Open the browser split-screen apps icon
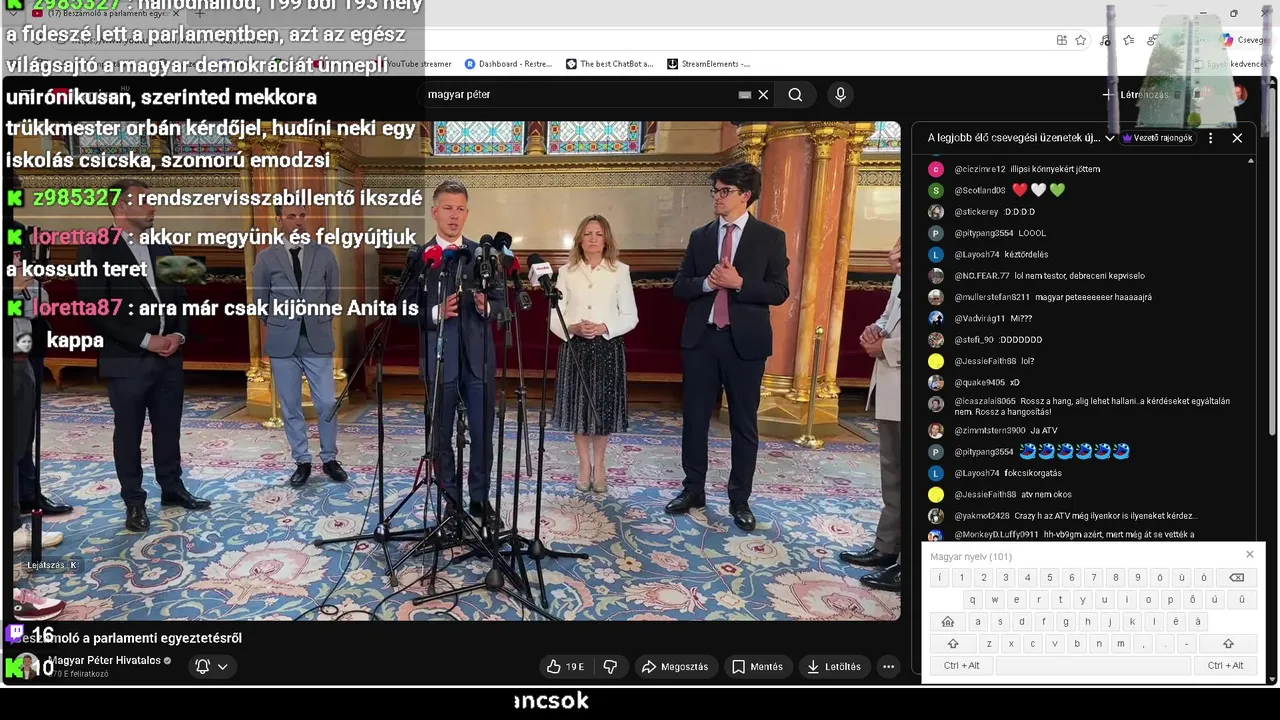This screenshot has height=720, width=1280. (x=1061, y=40)
